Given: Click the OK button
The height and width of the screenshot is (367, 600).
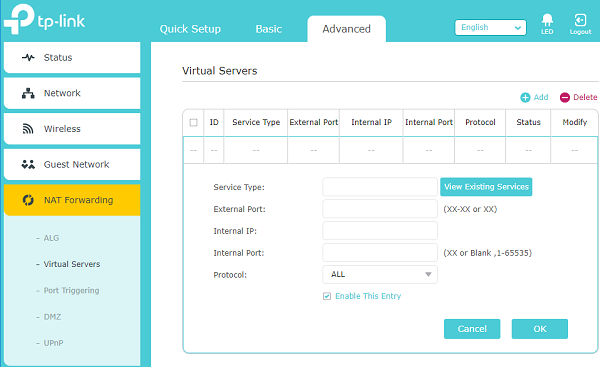Looking at the screenshot, I should [x=540, y=329].
